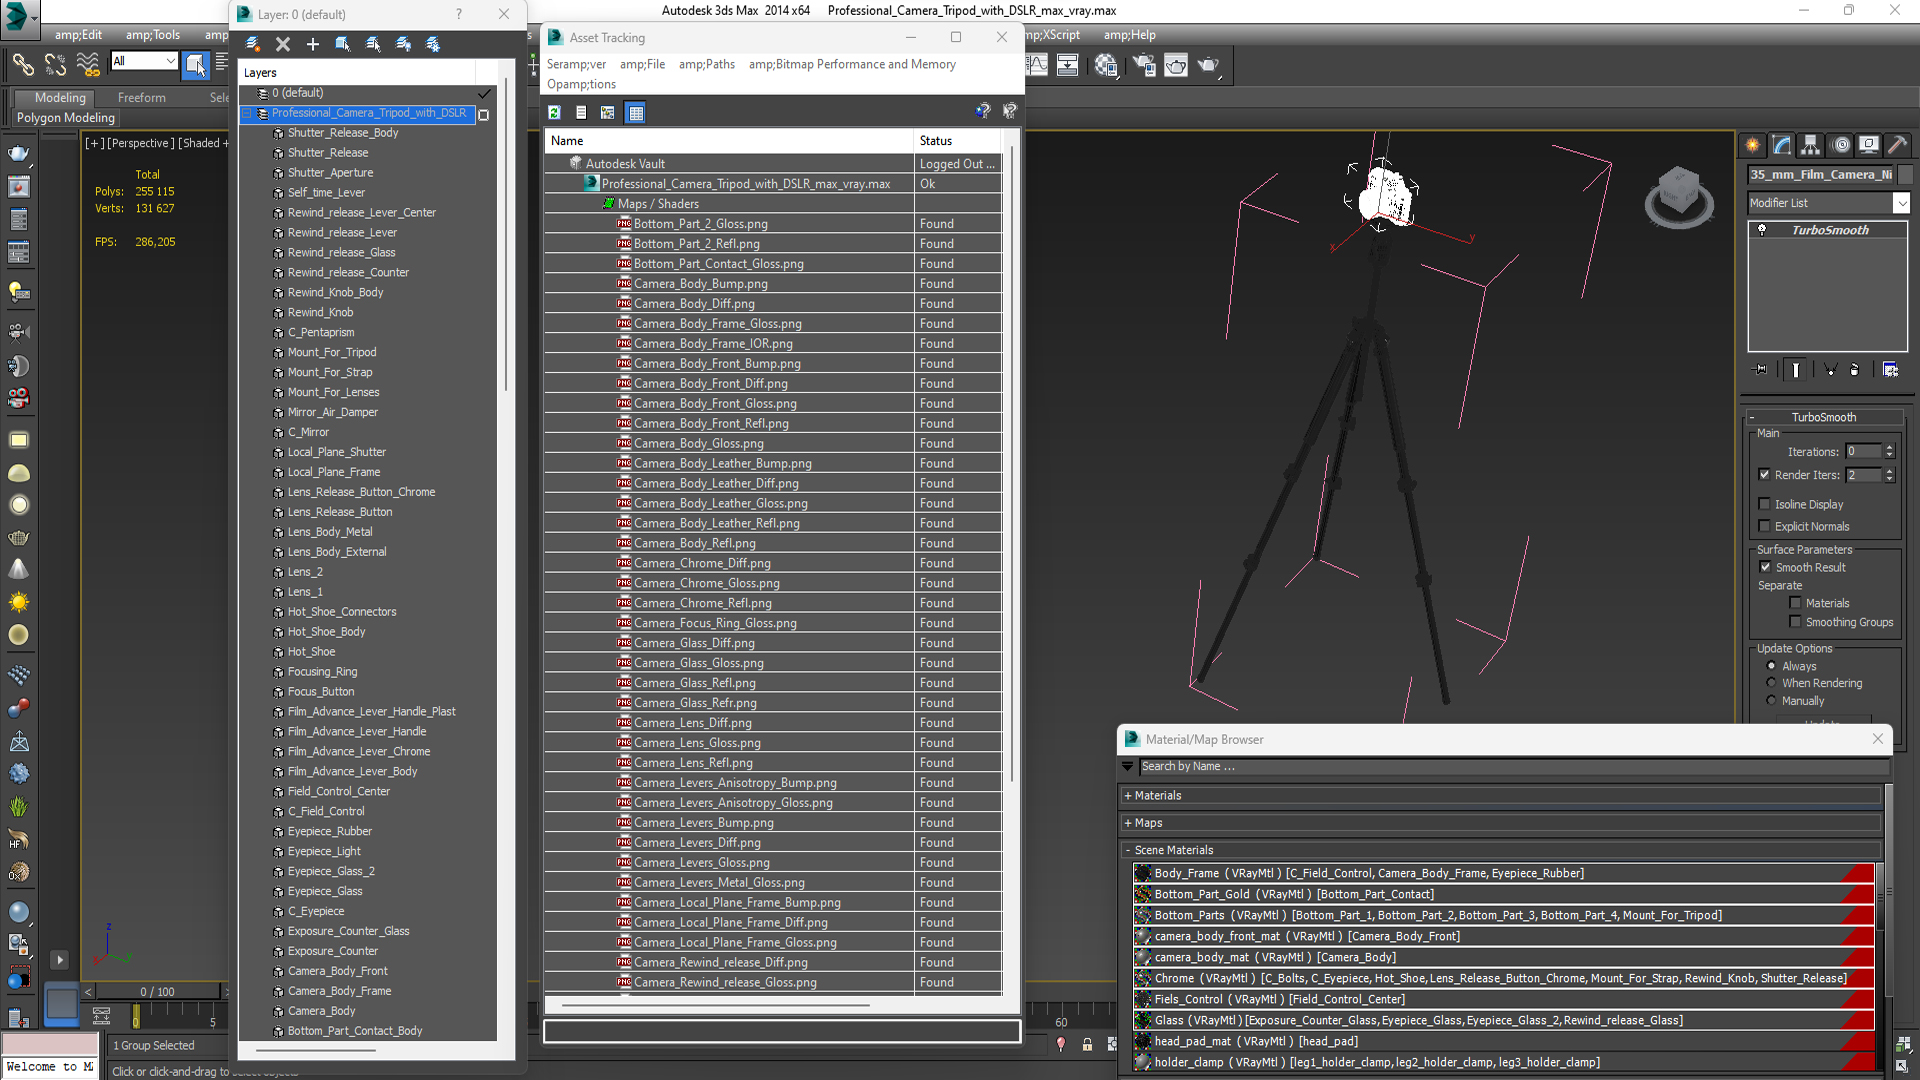Open the Curve Editor toolbar icon
Viewport: 1920px width, 1080px height.
(1037, 65)
